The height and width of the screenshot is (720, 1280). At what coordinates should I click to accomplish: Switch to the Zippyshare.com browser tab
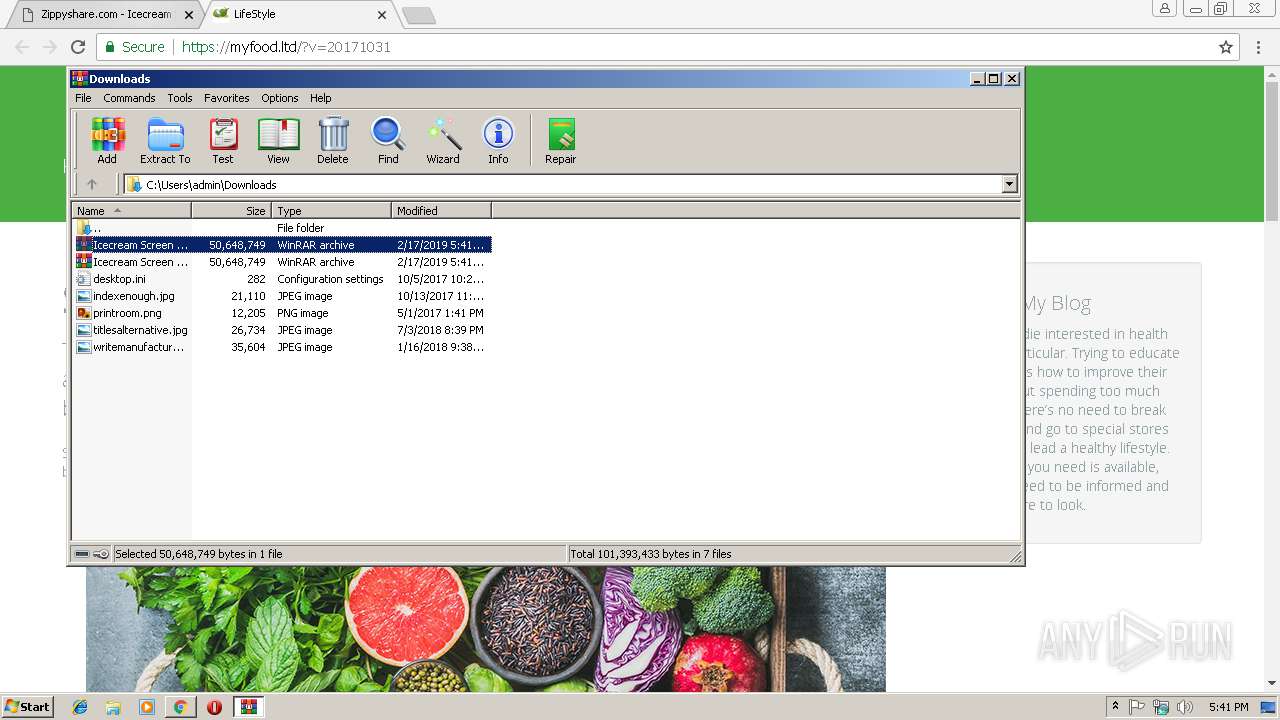(x=105, y=14)
